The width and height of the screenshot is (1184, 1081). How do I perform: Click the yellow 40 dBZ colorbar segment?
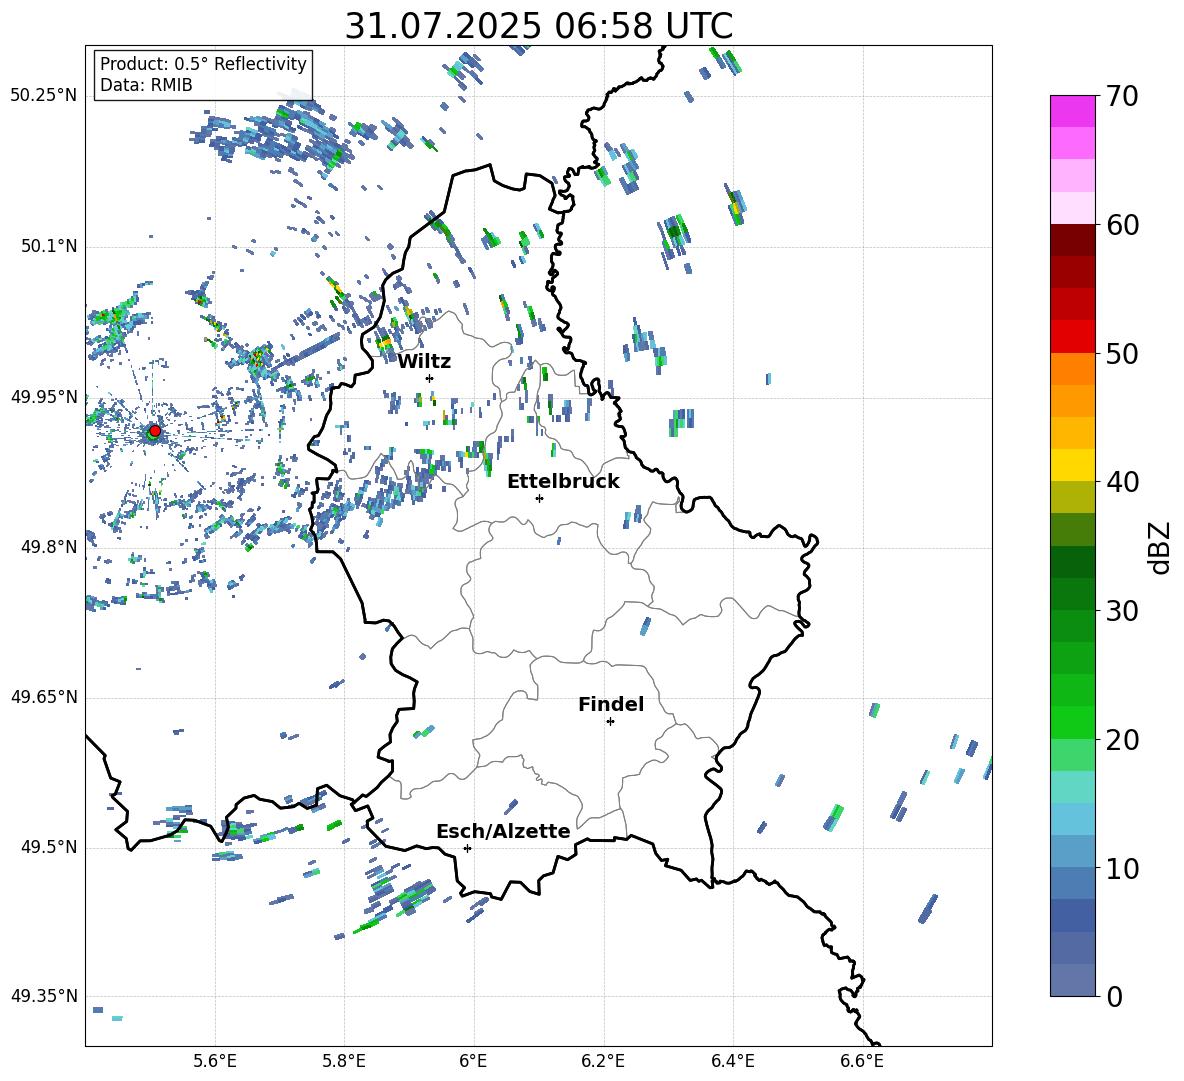point(1072,465)
